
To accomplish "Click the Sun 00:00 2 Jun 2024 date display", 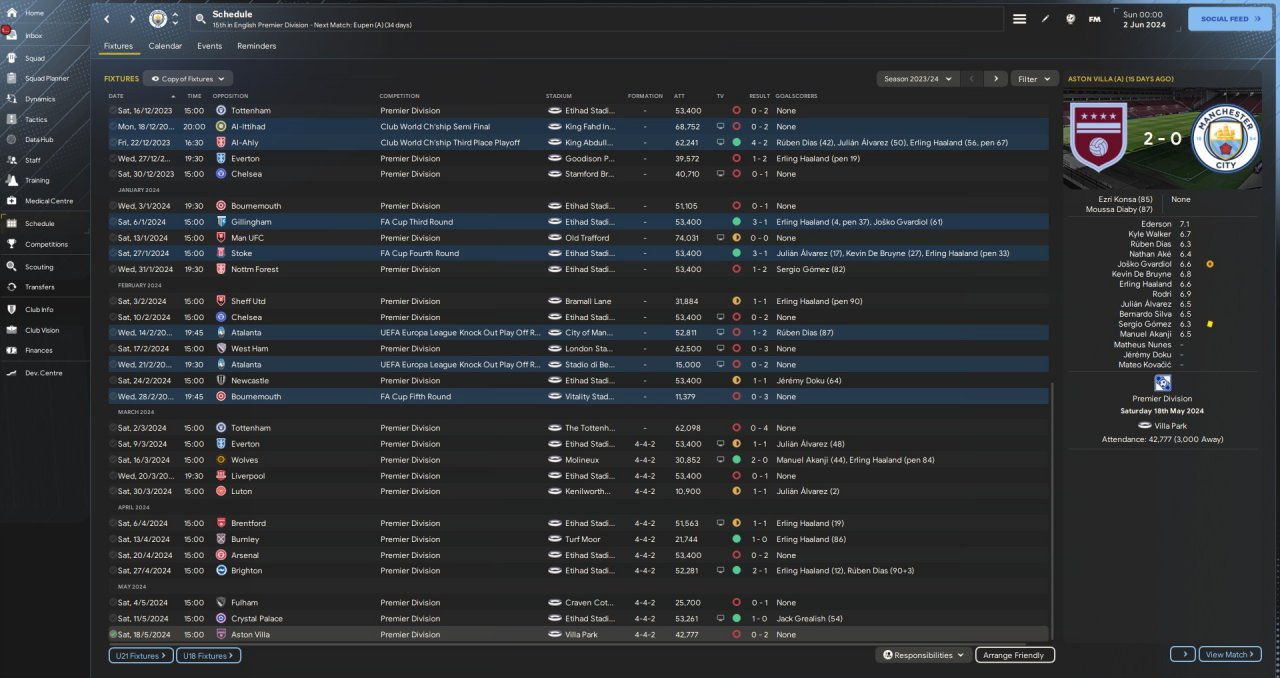I will pyautogui.click(x=1146, y=19).
